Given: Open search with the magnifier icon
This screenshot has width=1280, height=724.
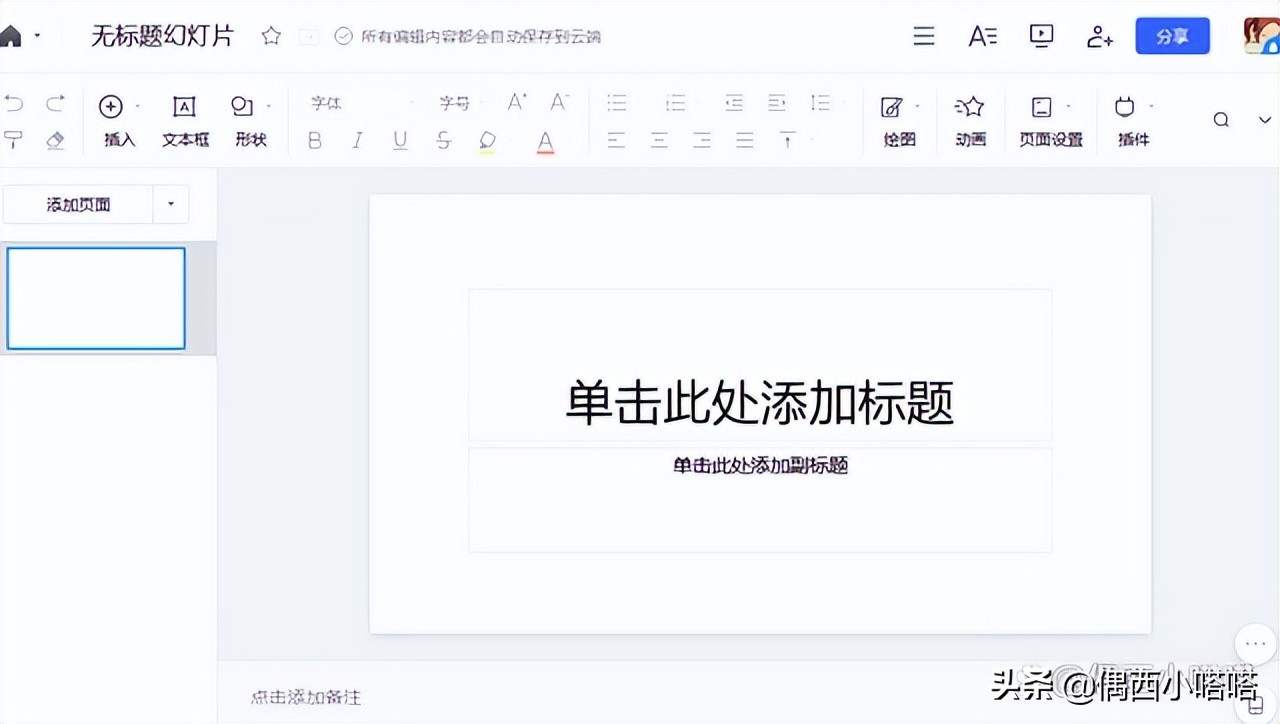Looking at the screenshot, I should click(1220, 118).
